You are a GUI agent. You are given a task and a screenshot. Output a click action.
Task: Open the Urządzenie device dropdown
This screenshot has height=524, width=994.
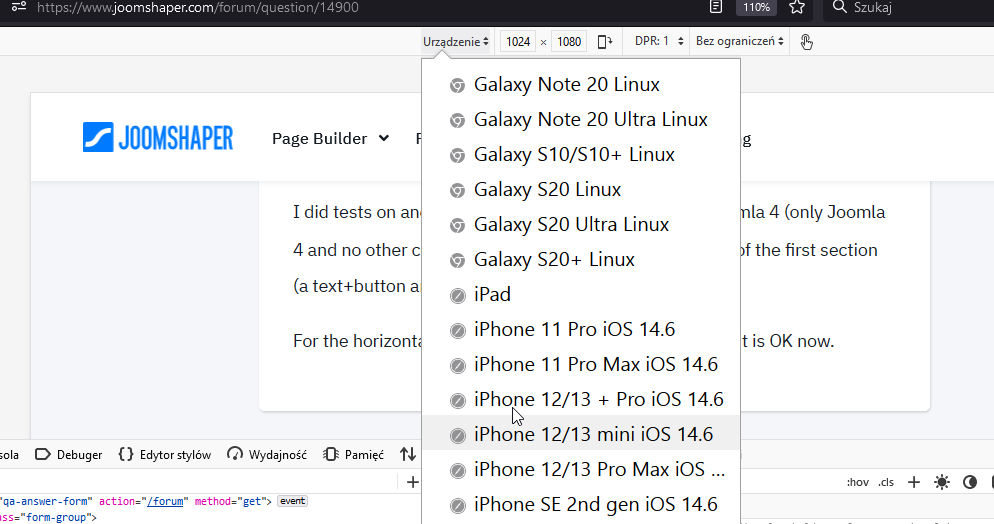tap(456, 41)
